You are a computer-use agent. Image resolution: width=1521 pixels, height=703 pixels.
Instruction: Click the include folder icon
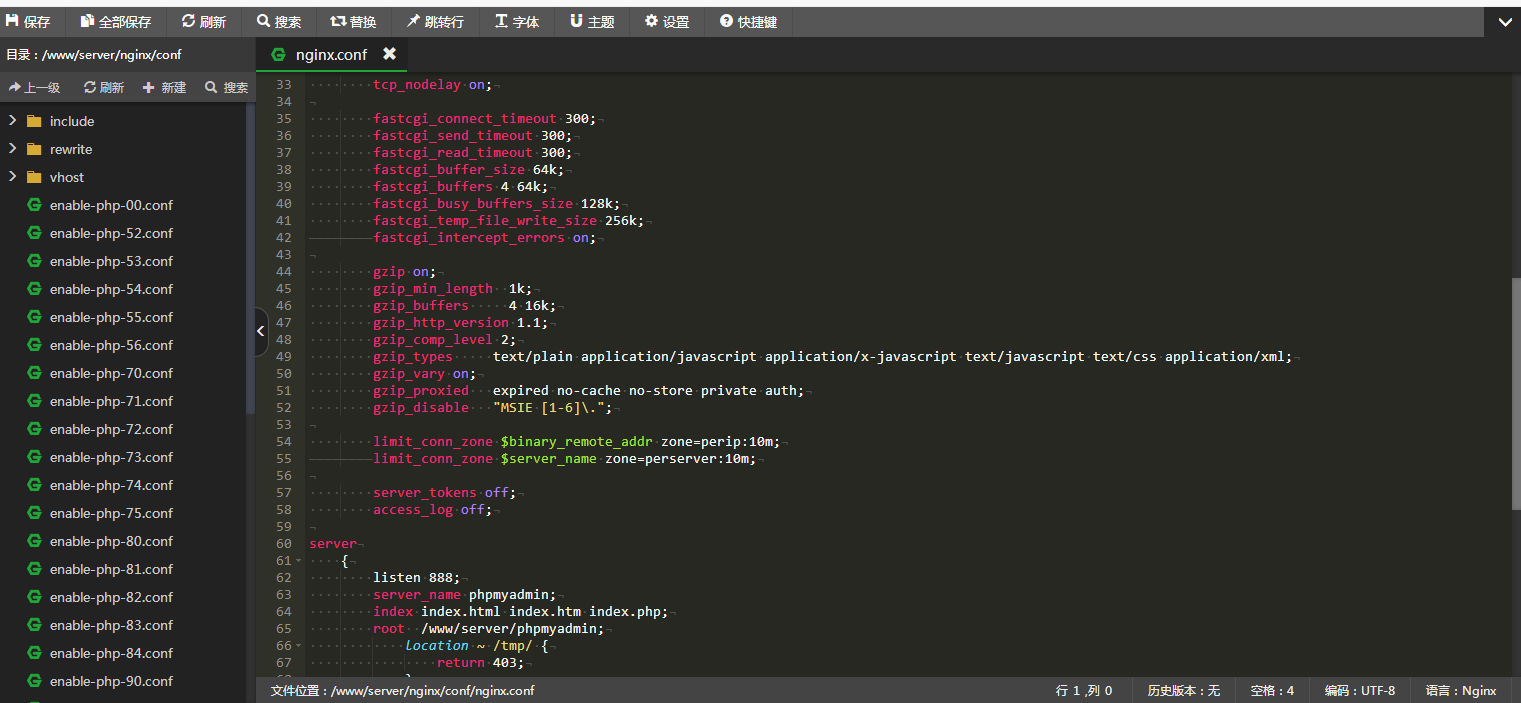(x=34, y=121)
